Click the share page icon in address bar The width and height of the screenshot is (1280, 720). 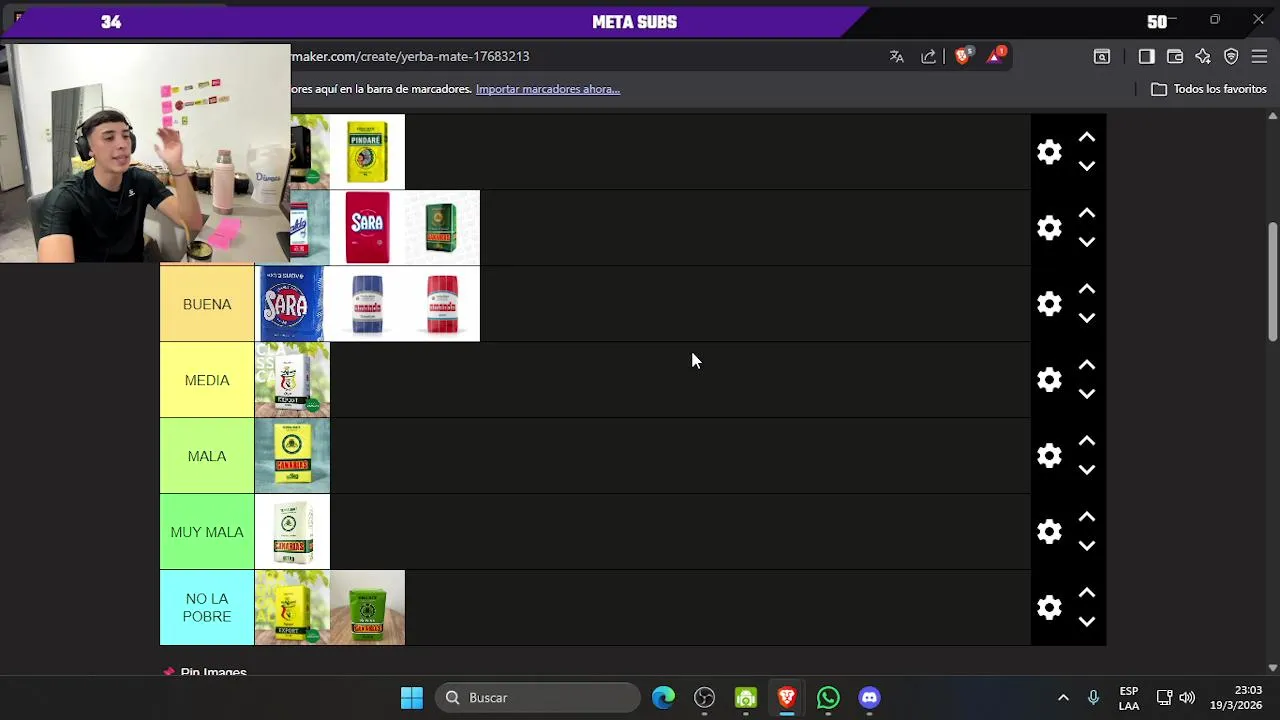[929, 57]
